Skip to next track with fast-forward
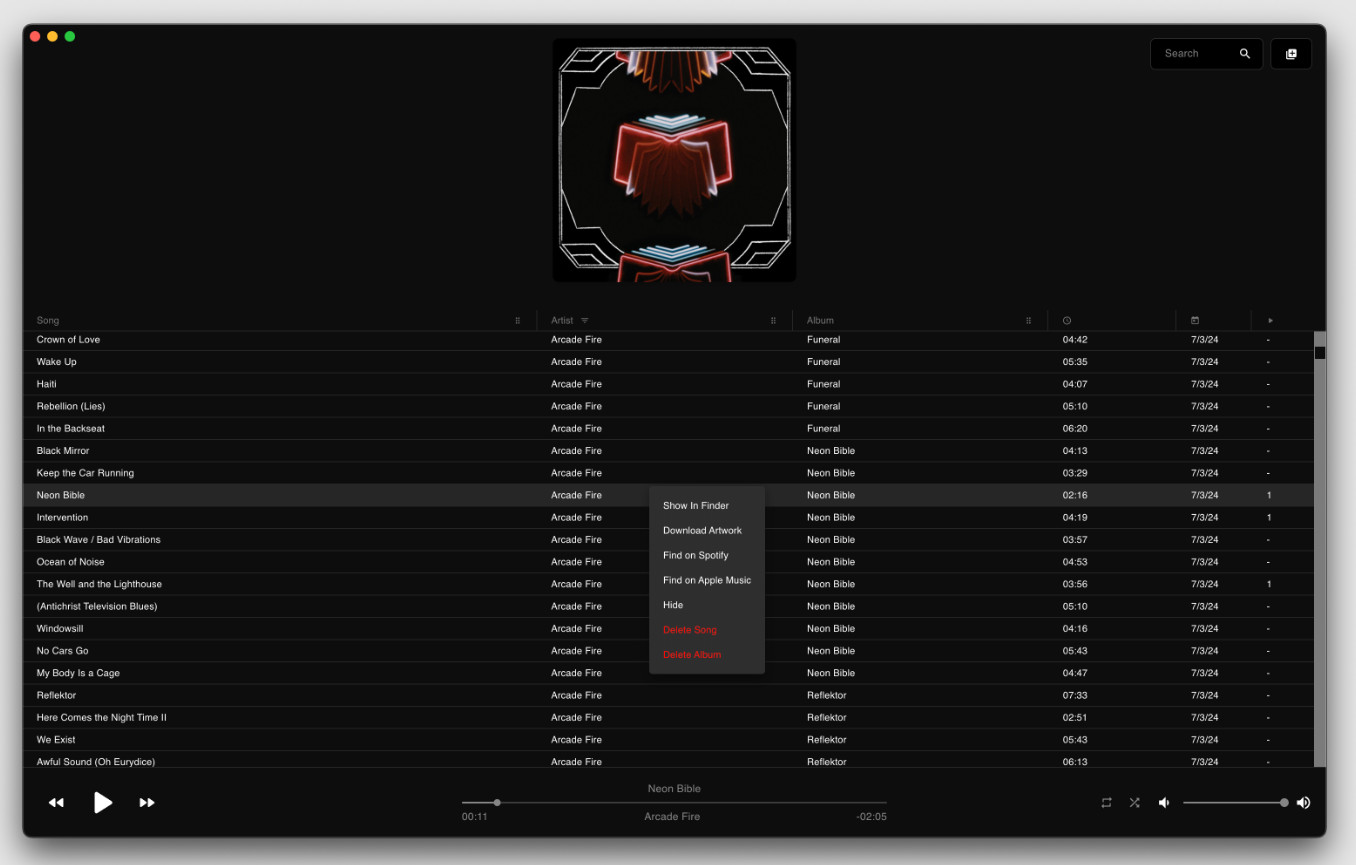 [x=147, y=802]
